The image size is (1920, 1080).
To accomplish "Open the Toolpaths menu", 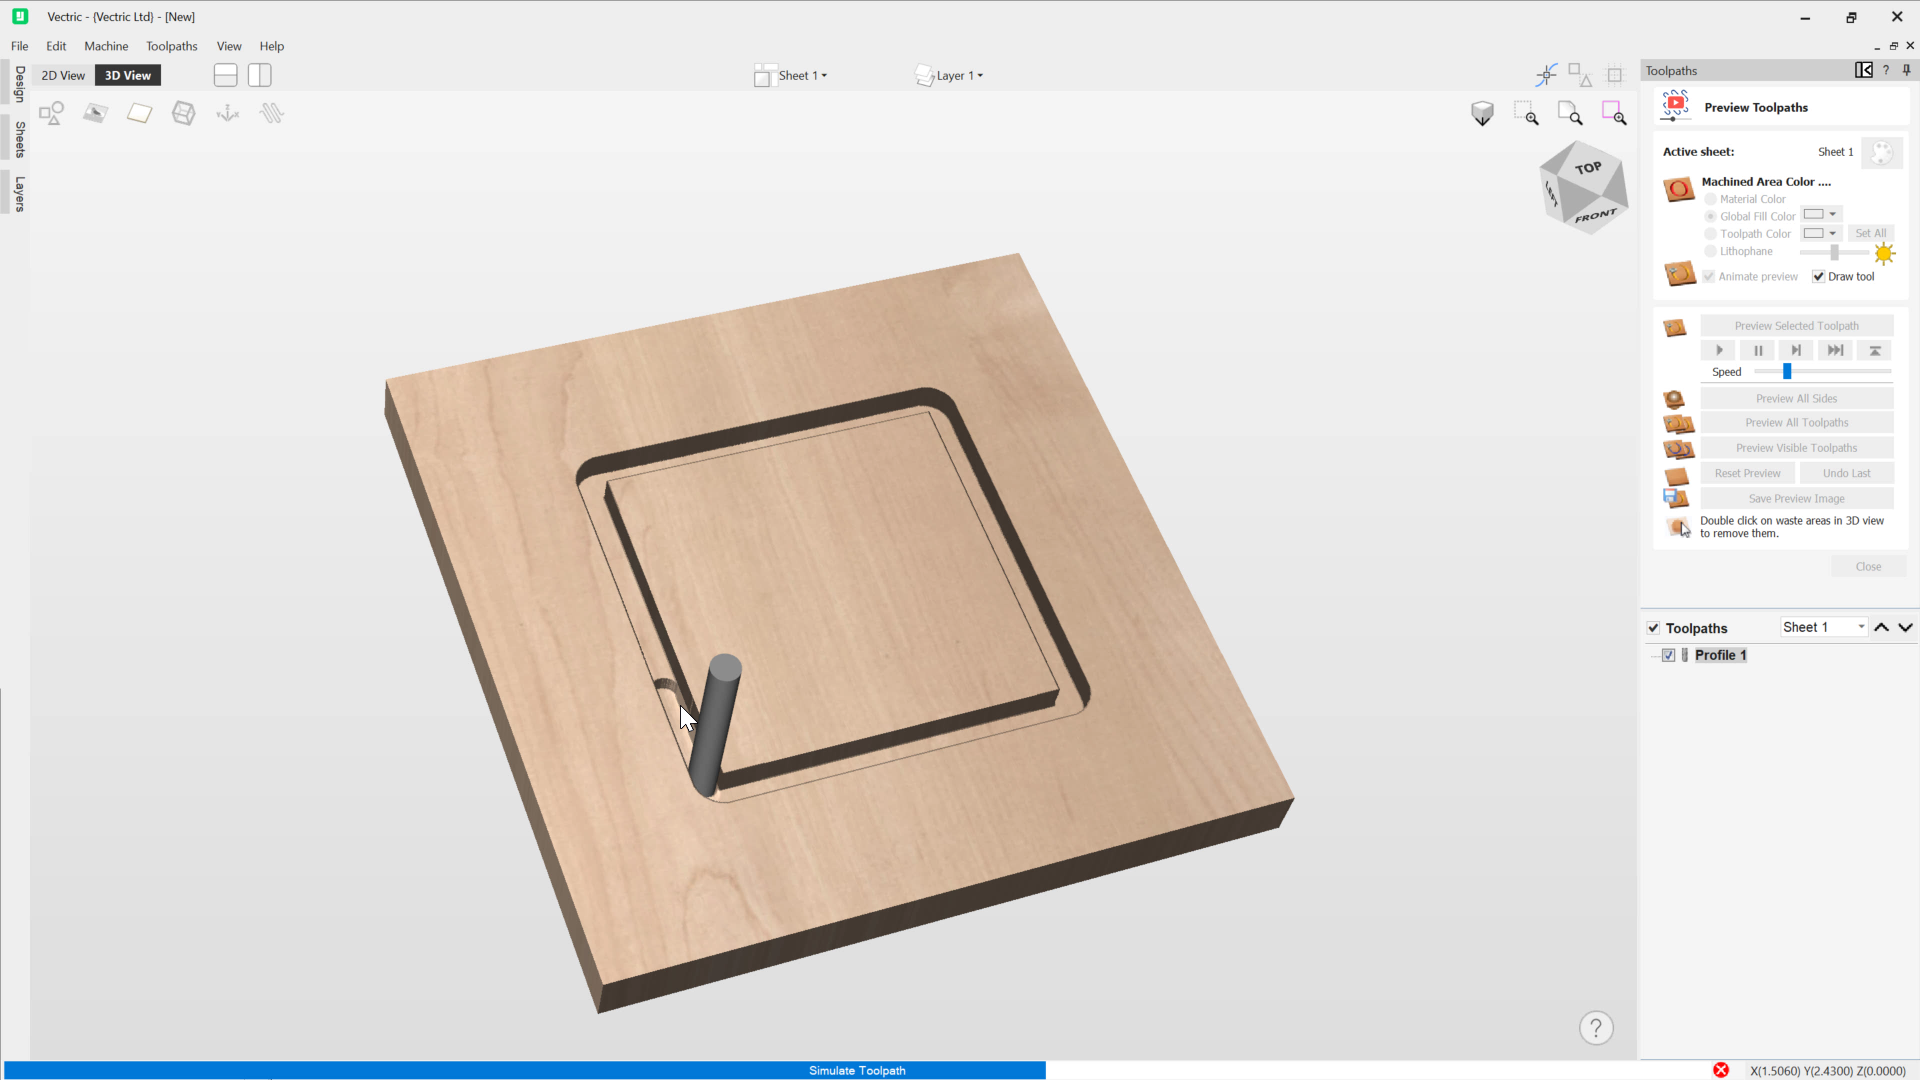I will pos(171,46).
